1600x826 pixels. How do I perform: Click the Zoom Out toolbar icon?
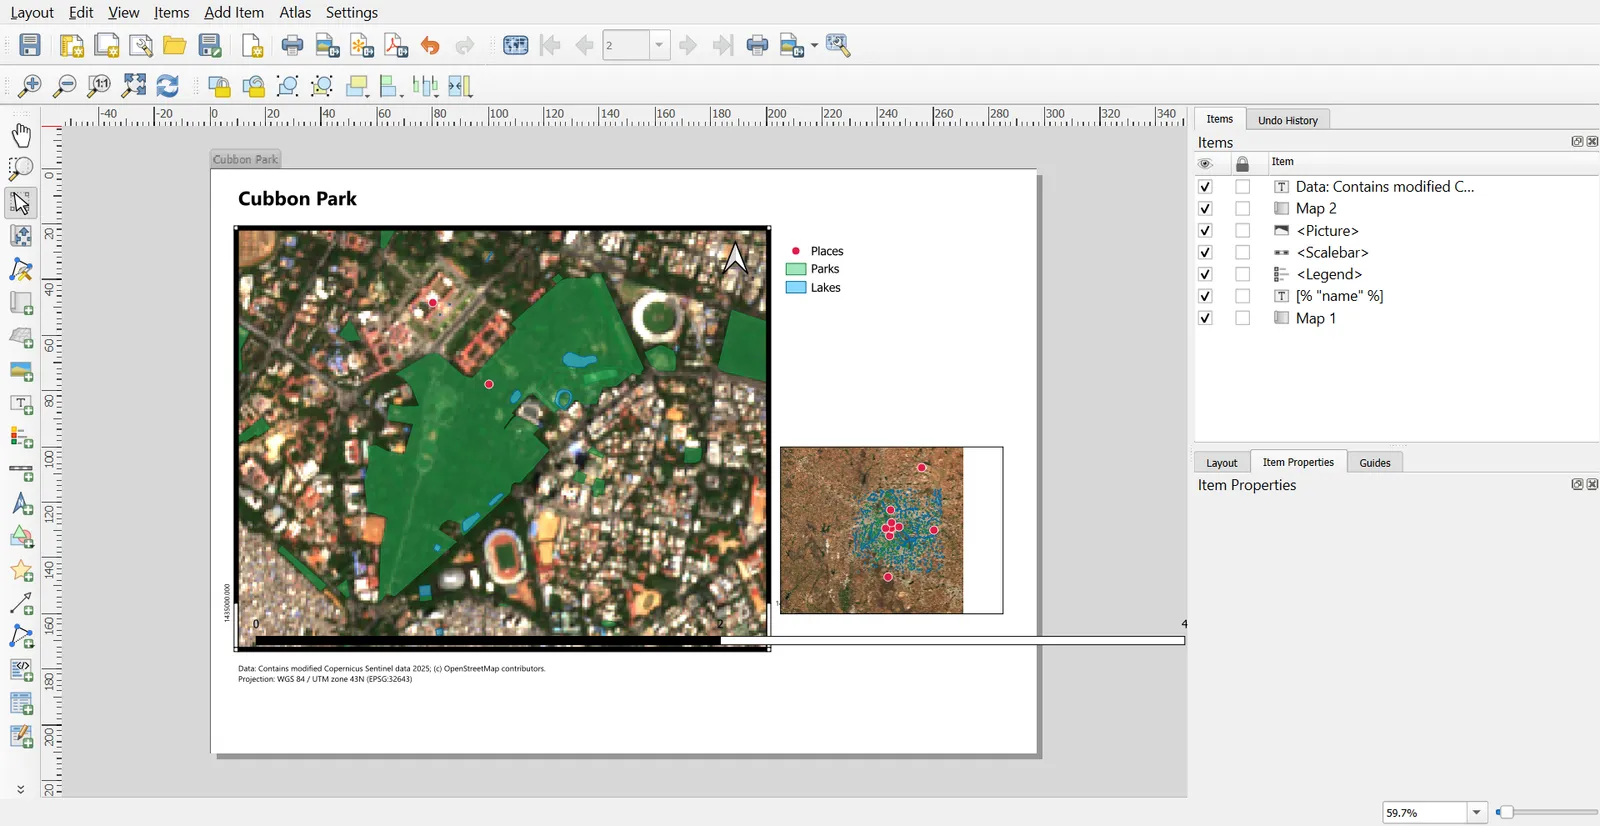(64, 86)
